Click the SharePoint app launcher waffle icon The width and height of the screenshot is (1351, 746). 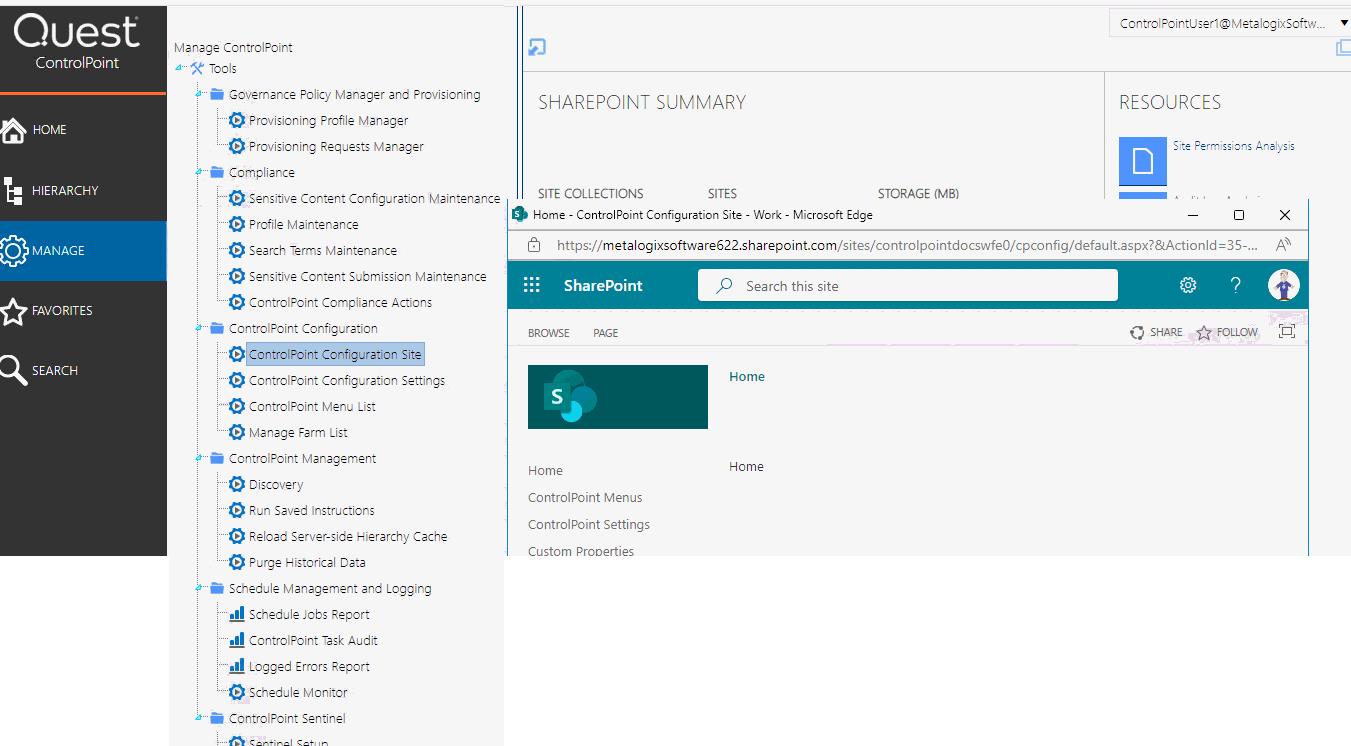531,285
